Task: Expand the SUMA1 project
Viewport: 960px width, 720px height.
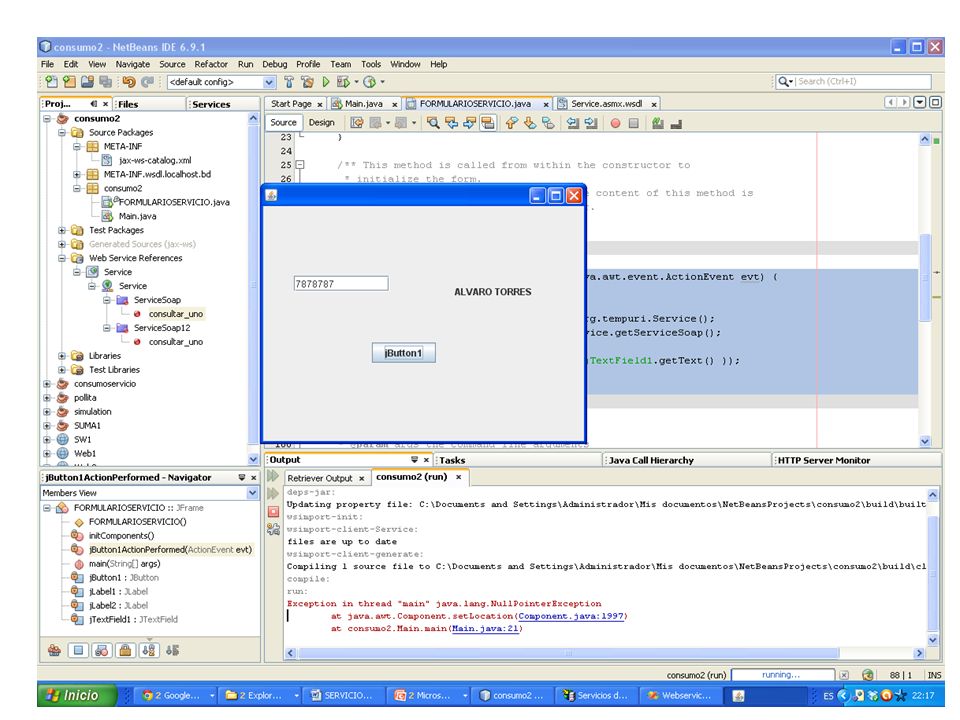Action: click(x=47, y=426)
